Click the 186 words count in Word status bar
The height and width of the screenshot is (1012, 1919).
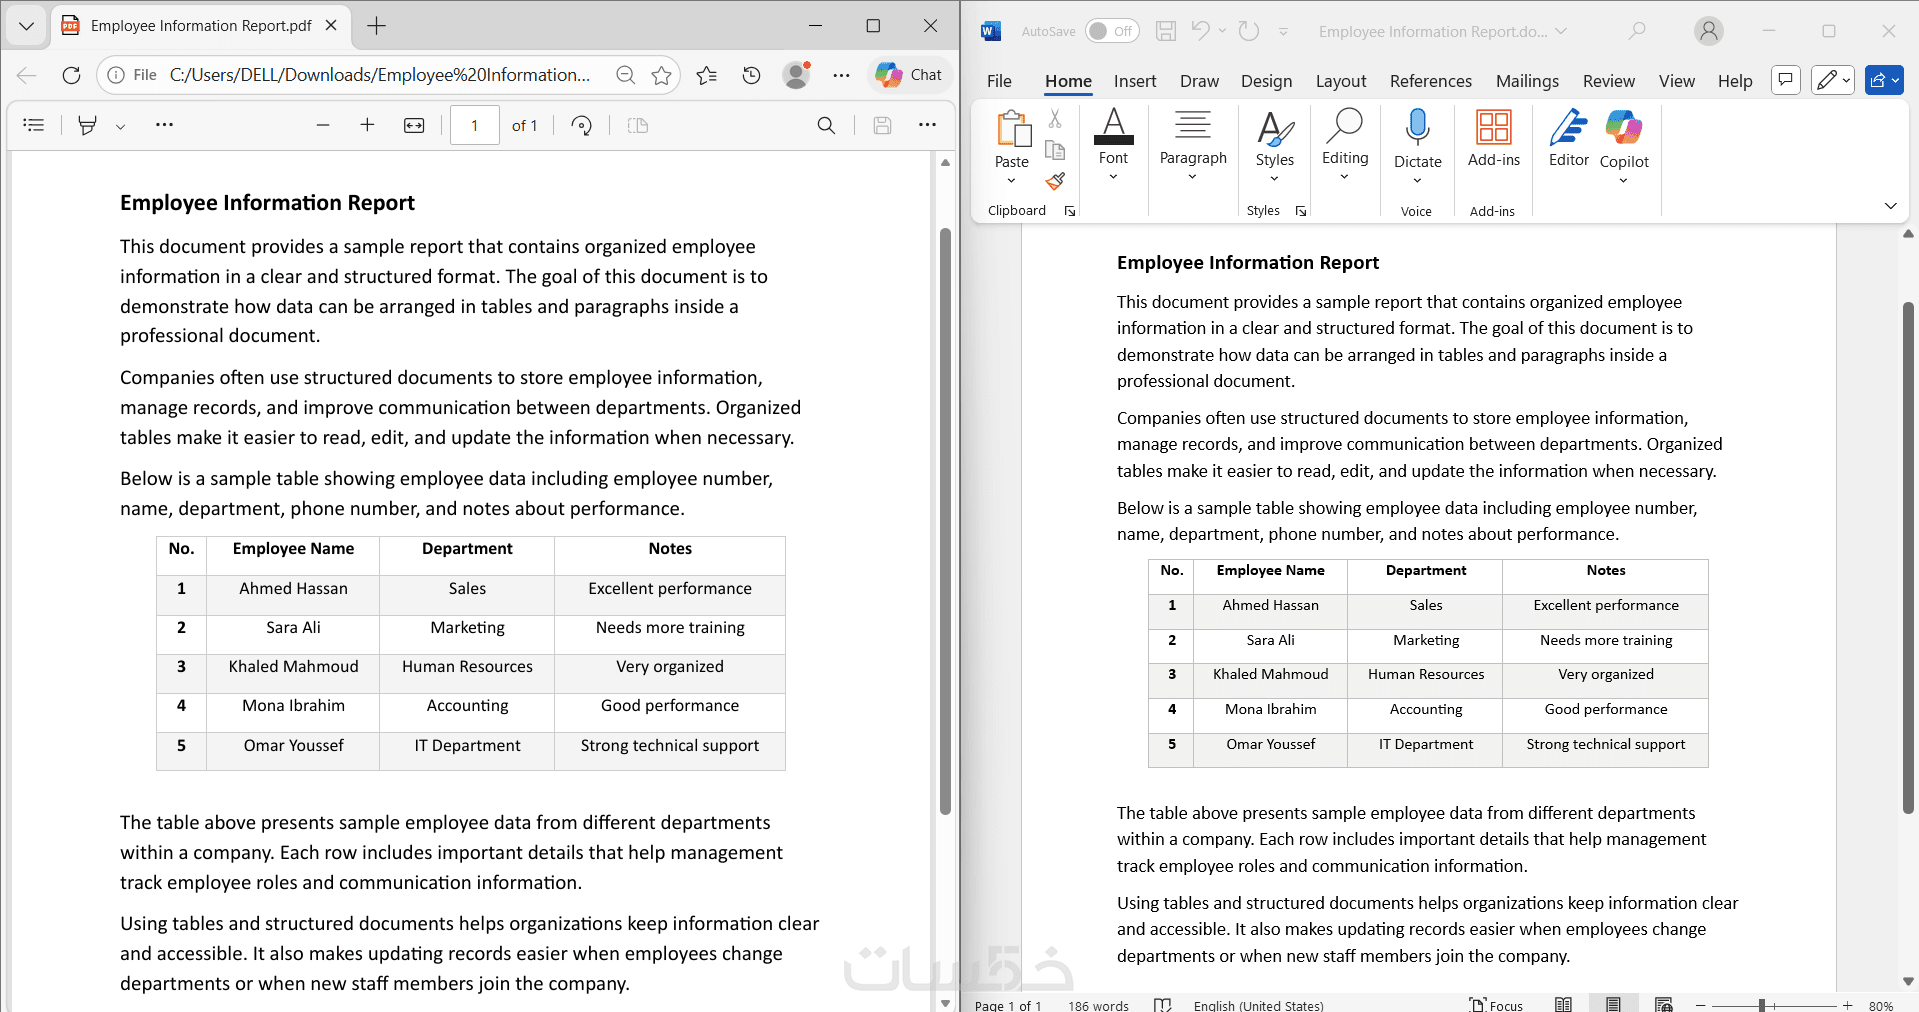(1098, 1005)
